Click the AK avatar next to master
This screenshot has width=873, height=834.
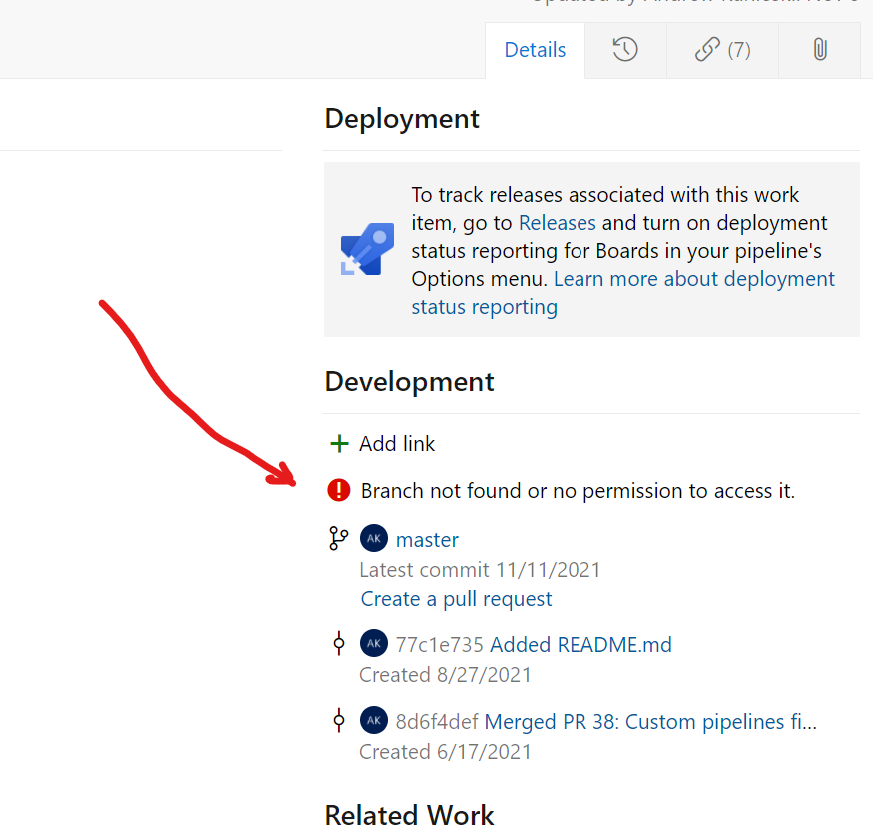coord(373,538)
